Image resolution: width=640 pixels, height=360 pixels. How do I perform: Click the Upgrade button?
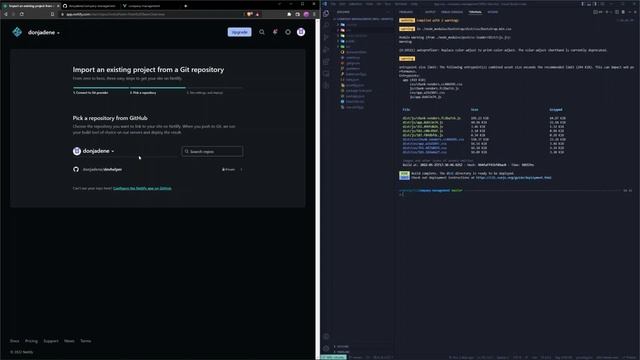pyautogui.click(x=239, y=32)
